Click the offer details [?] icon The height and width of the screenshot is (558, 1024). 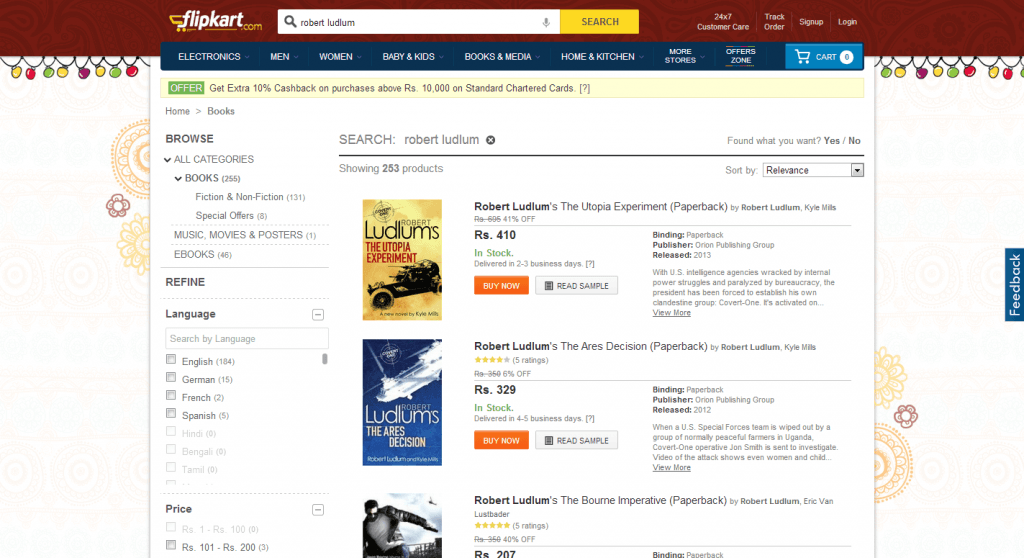click(x=585, y=88)
